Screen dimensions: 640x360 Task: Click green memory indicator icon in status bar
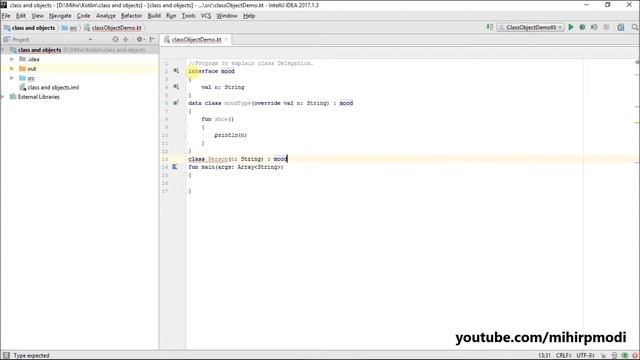tap(625, 356)
